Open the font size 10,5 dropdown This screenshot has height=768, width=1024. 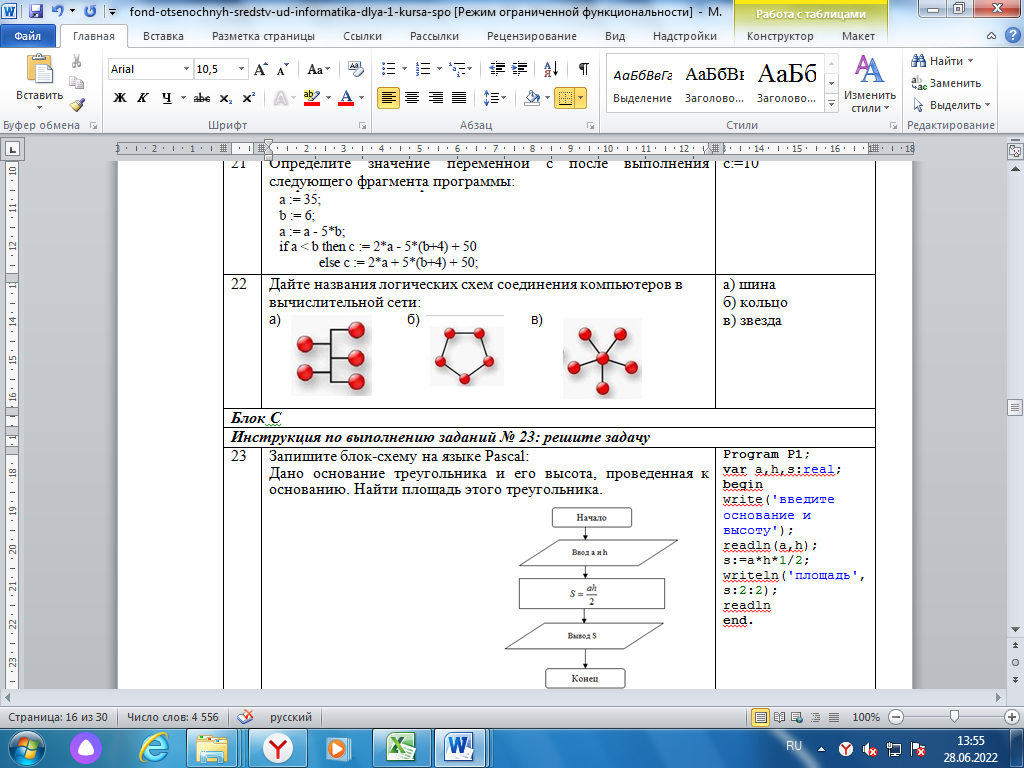[x=242, y=69]
